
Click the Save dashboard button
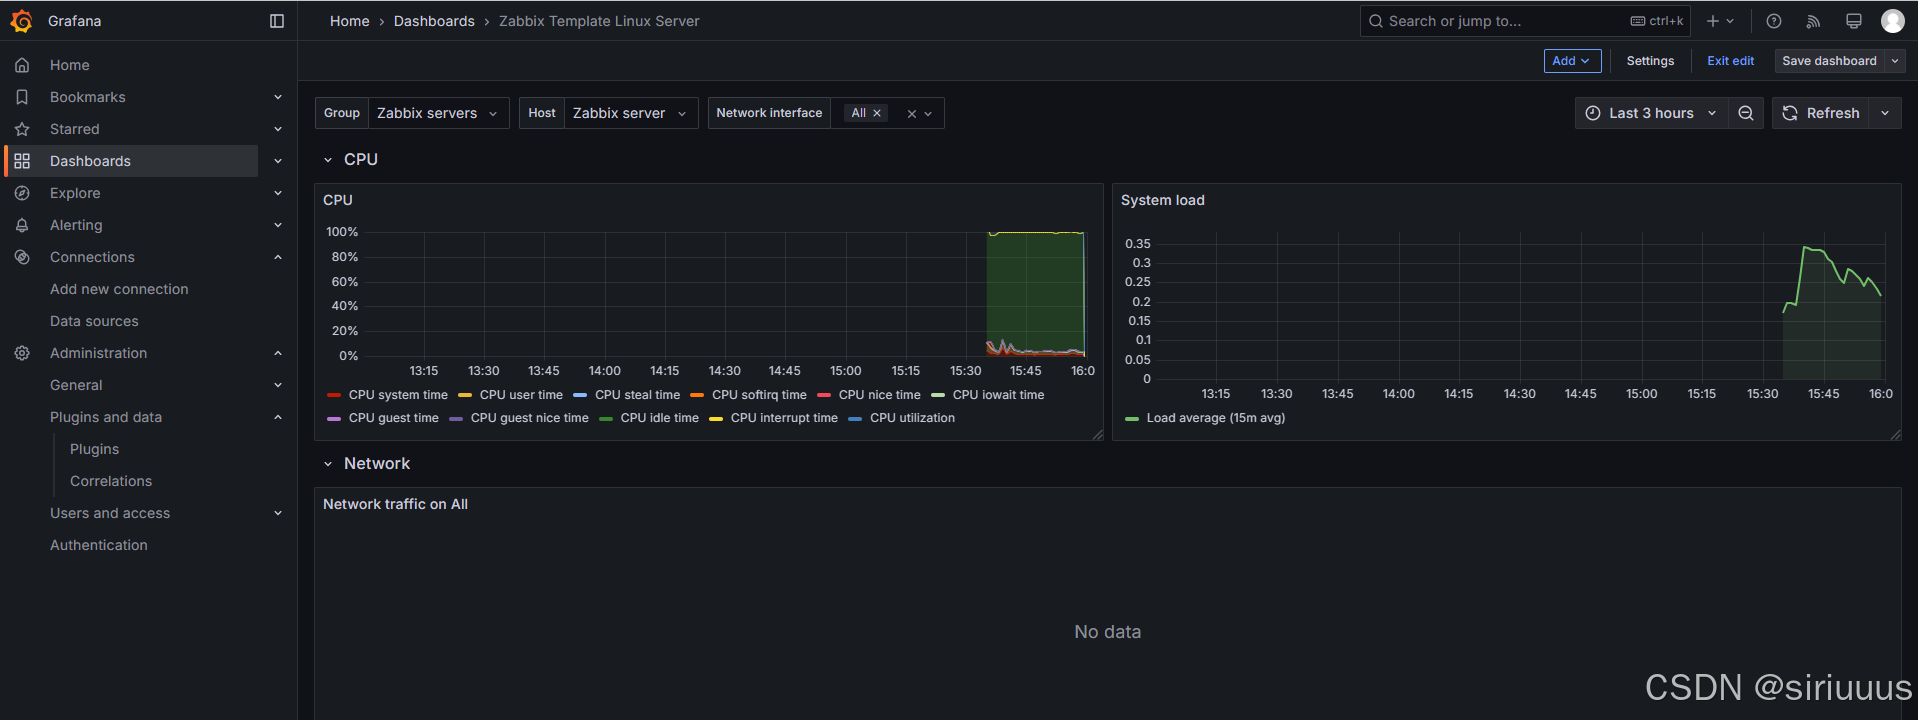coord(1829,61)
